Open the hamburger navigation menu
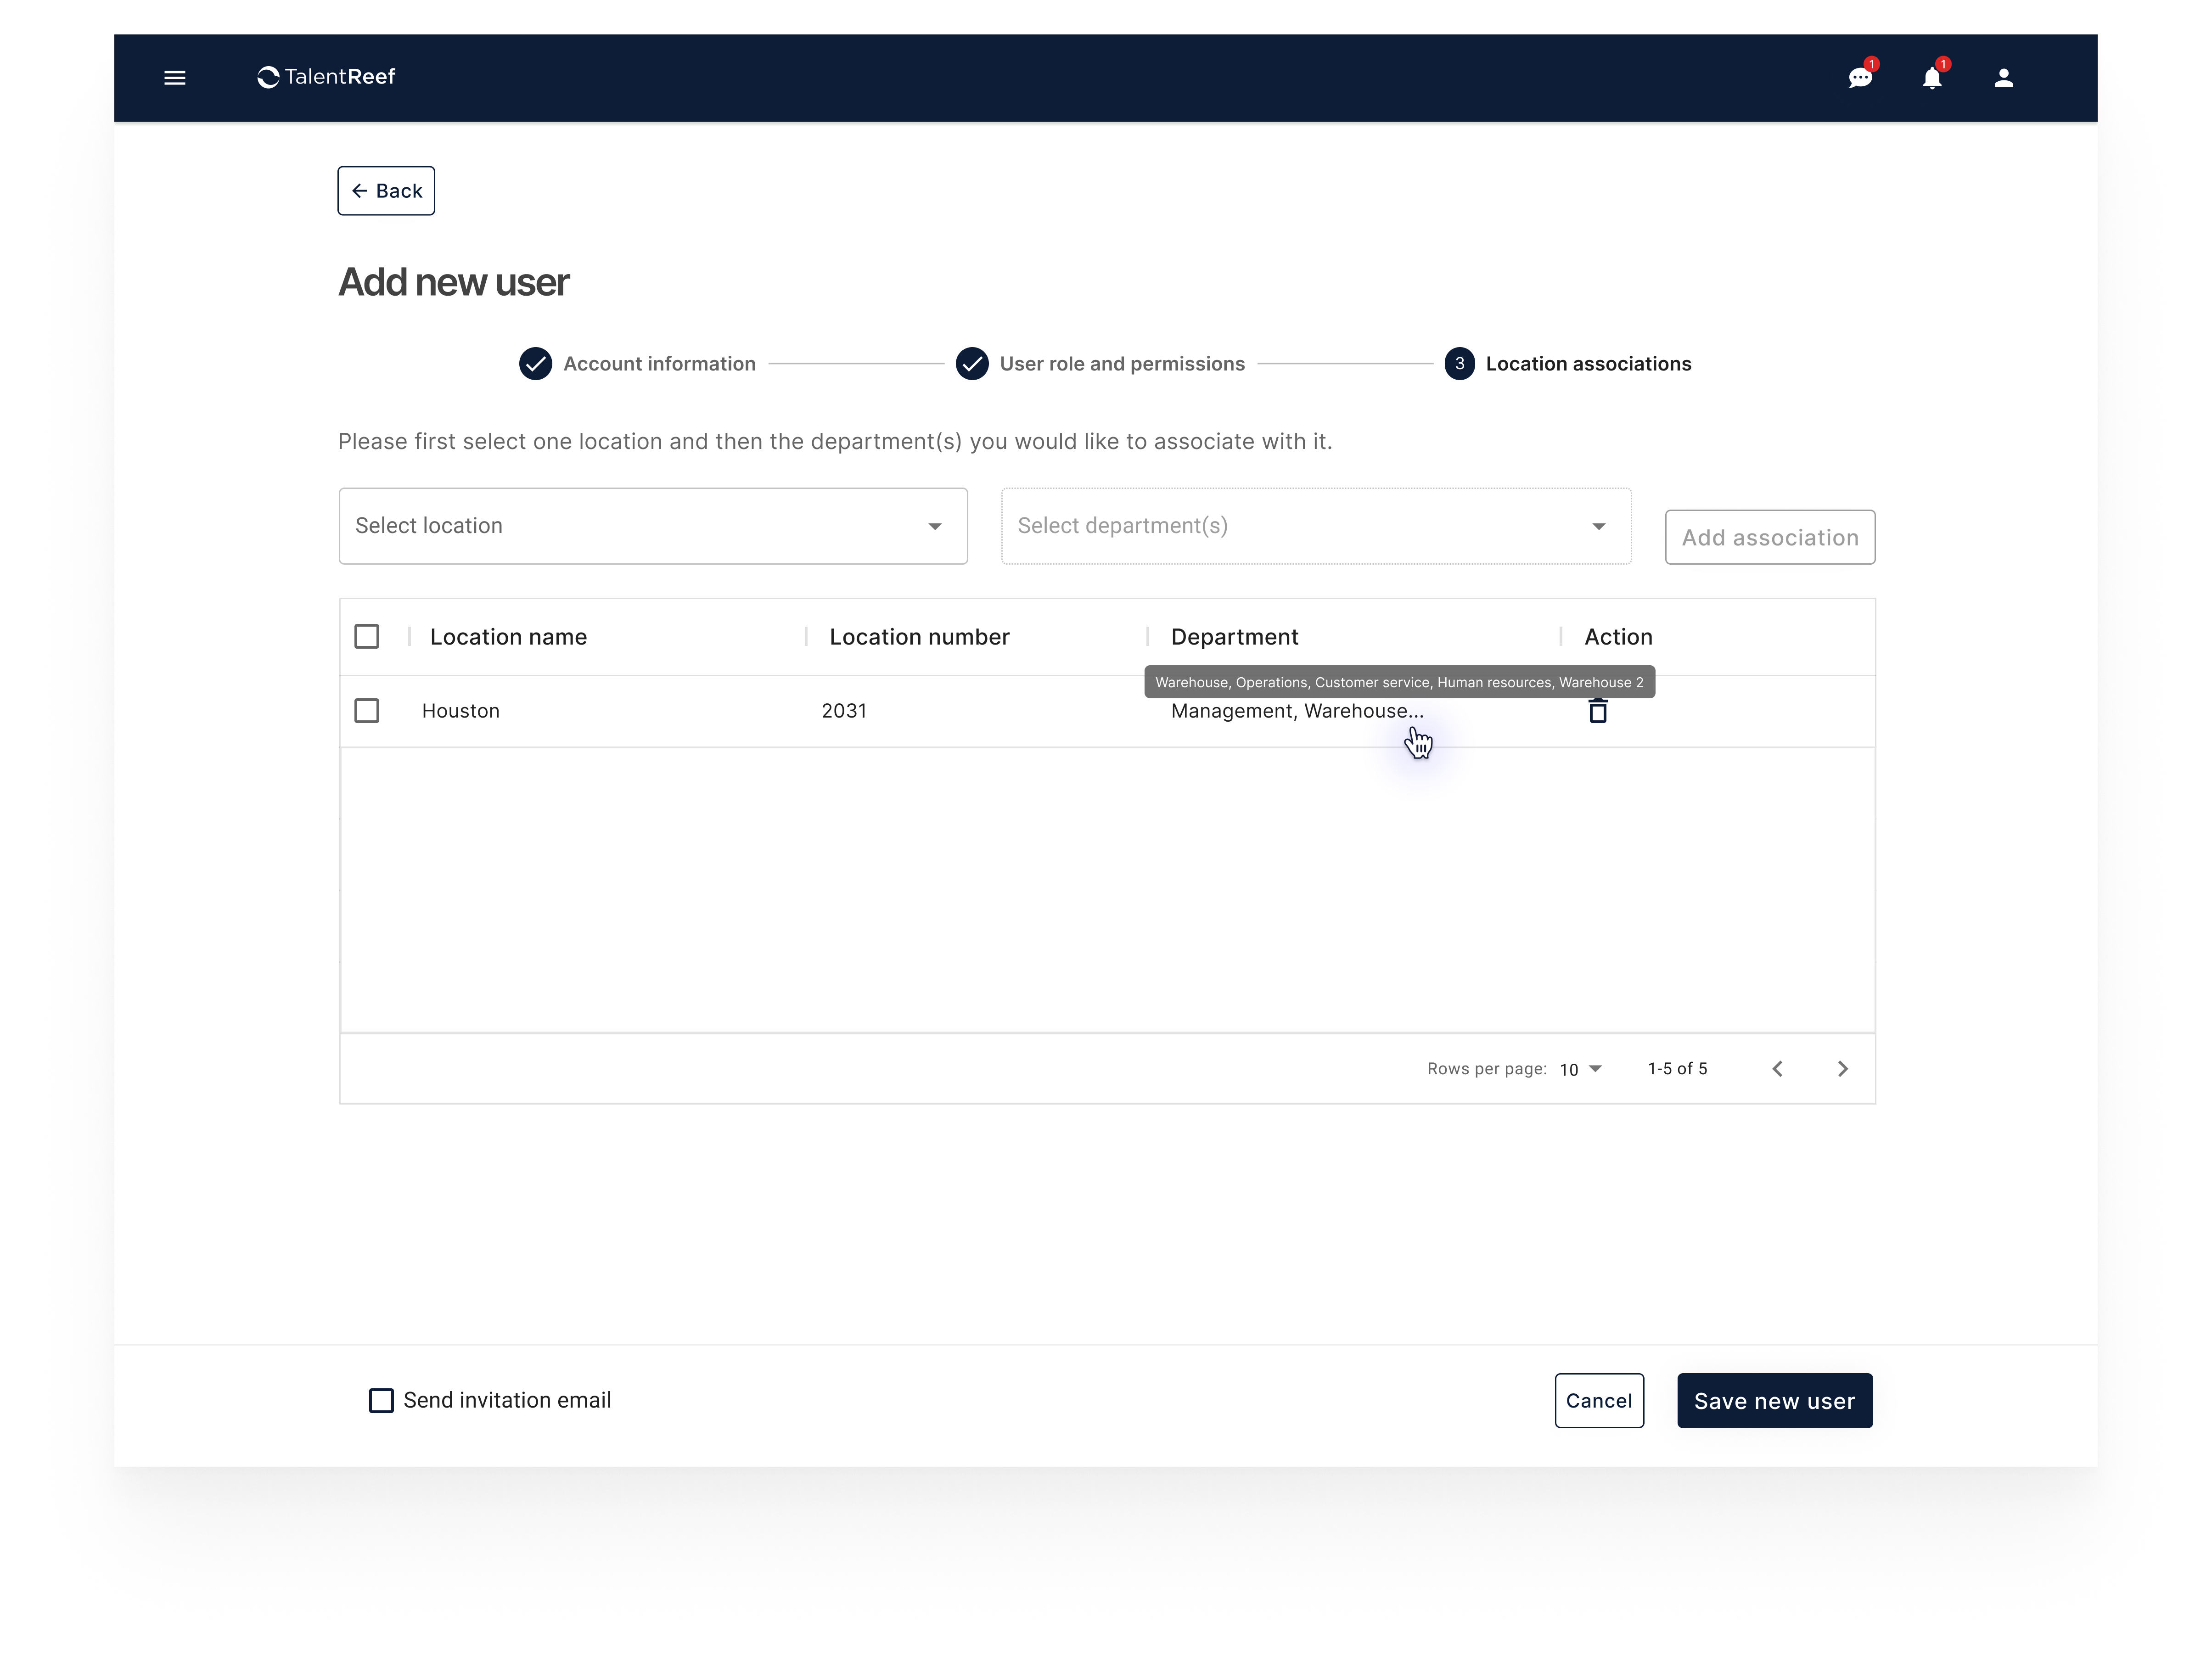 pos(174,78)
